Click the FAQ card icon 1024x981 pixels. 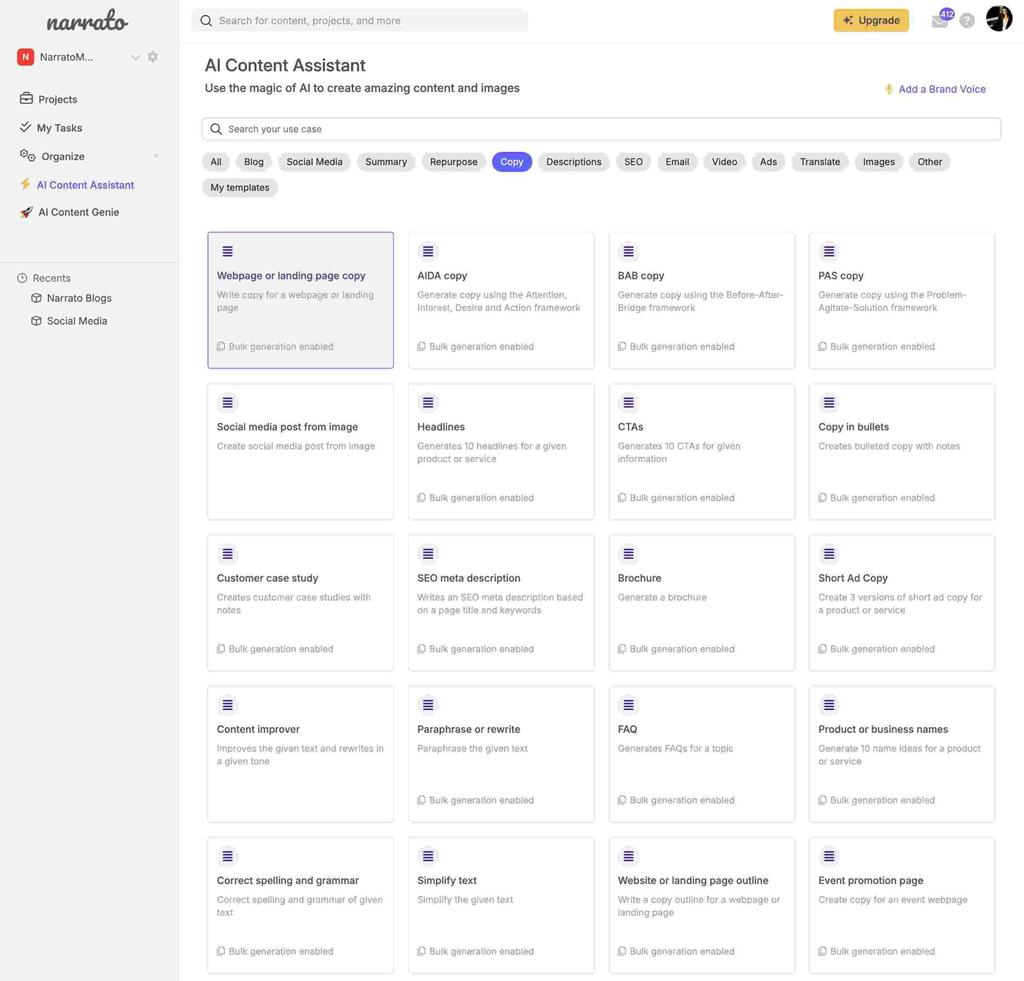coord(628,705)
